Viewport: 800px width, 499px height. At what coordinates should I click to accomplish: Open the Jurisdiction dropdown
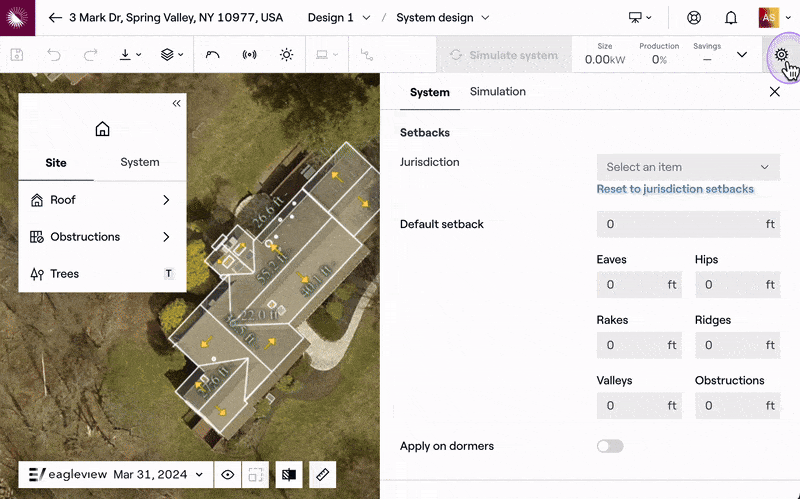click(687, 167)
